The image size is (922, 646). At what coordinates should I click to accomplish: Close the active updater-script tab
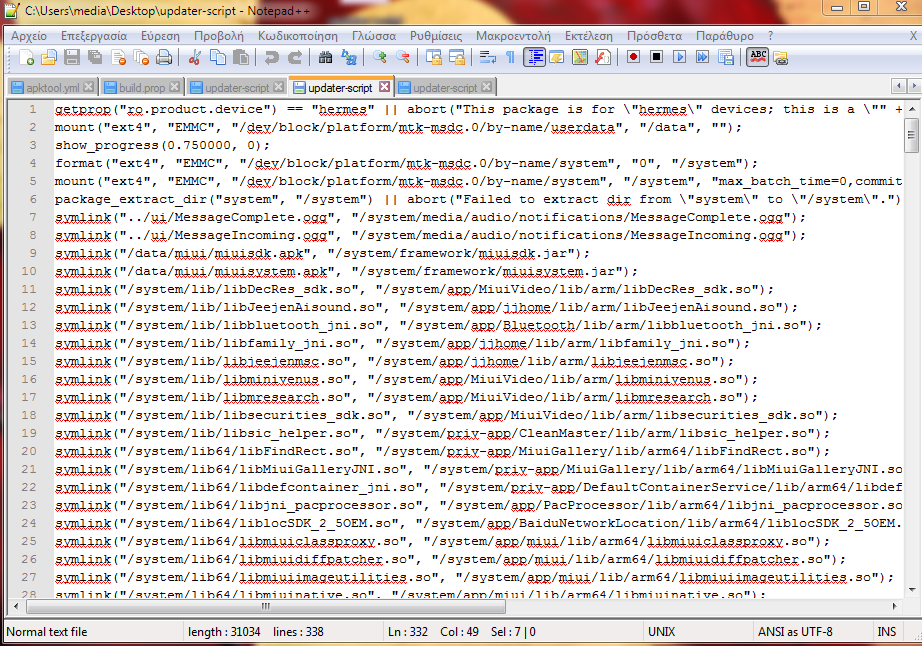[x=384, y=87]
